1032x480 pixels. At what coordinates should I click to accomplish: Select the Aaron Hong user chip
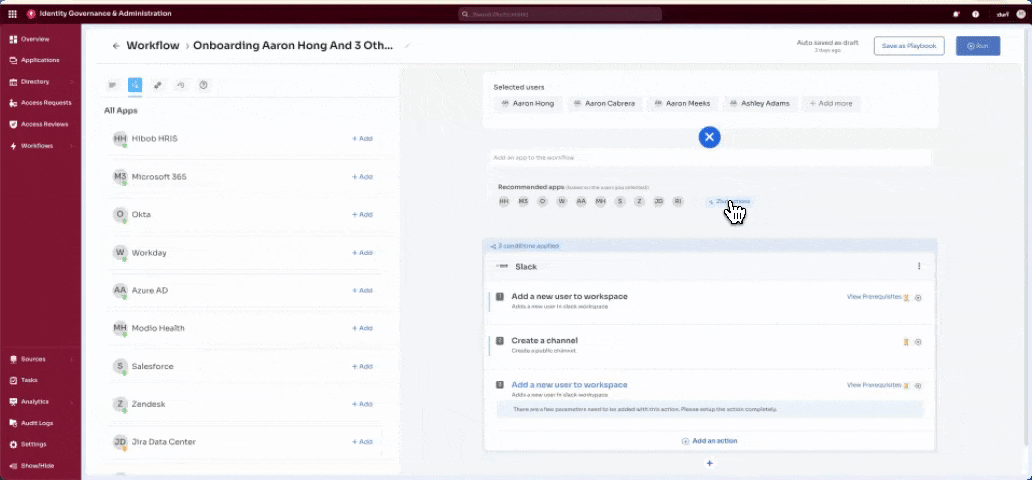[528, 104]
